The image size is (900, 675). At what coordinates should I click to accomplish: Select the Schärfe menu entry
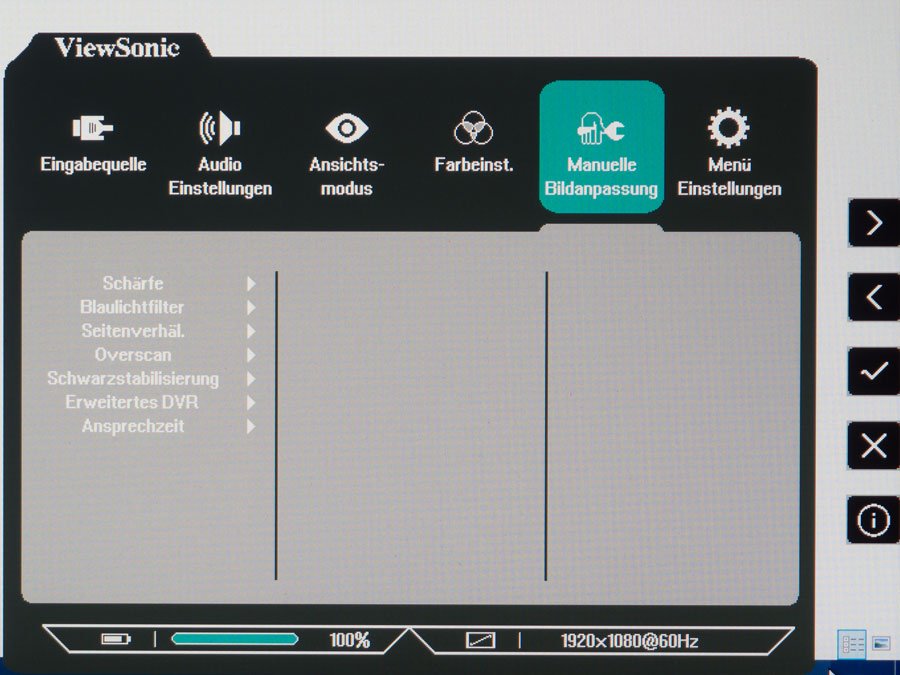point(133,284)
